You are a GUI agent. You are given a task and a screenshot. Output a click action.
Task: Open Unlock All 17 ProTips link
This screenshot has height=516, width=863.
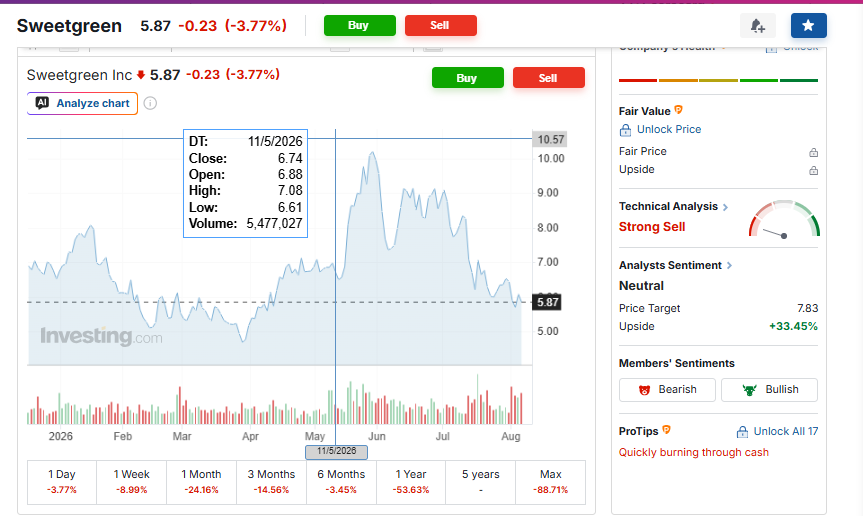pos(777,431)
